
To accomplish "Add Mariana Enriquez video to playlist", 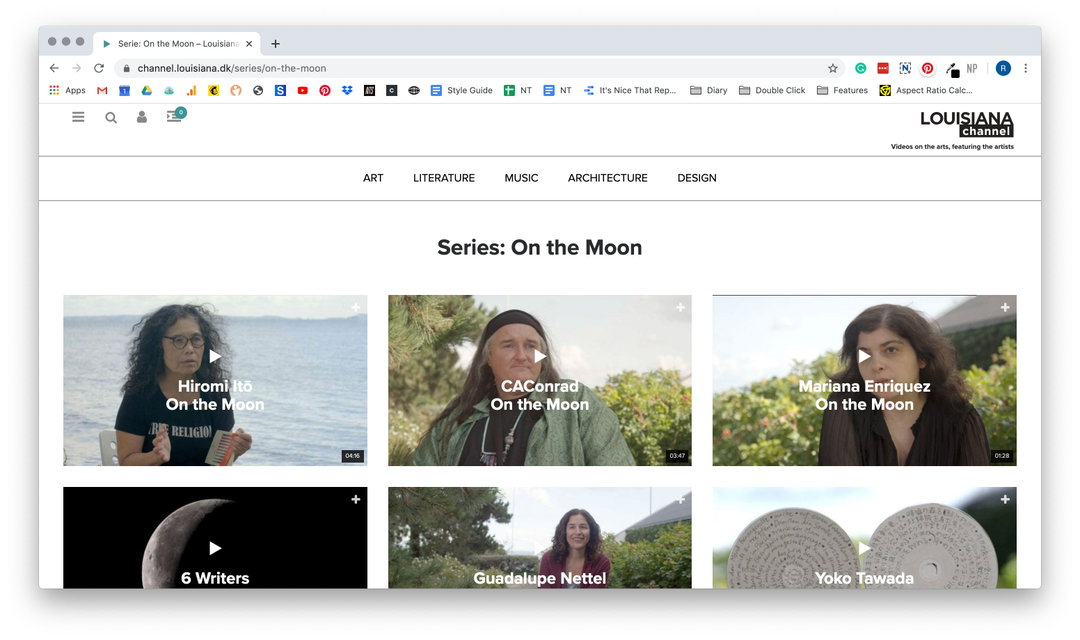I will 1005,307.
